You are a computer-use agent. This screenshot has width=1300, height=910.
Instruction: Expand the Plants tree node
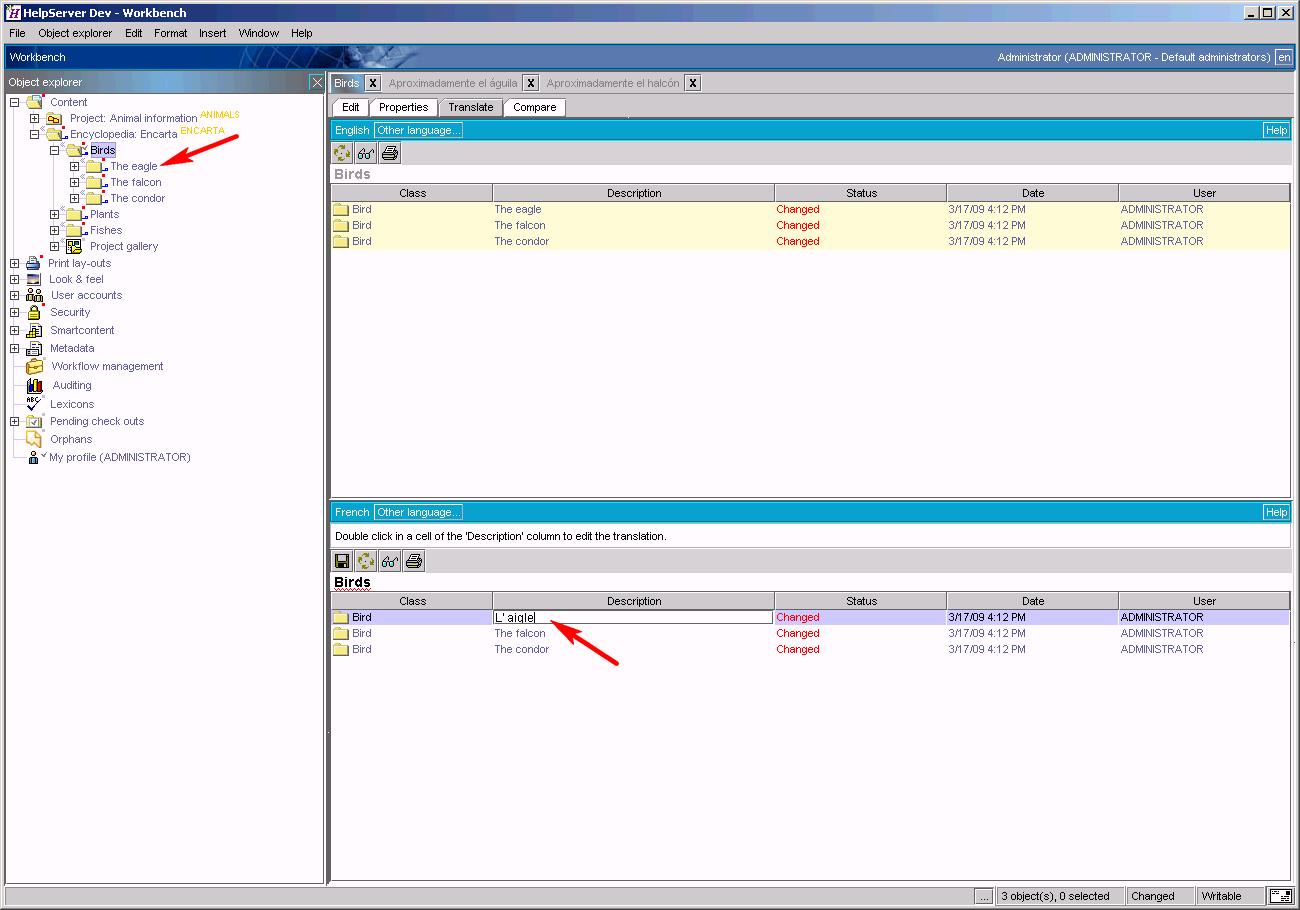click(x=56, y=214)
